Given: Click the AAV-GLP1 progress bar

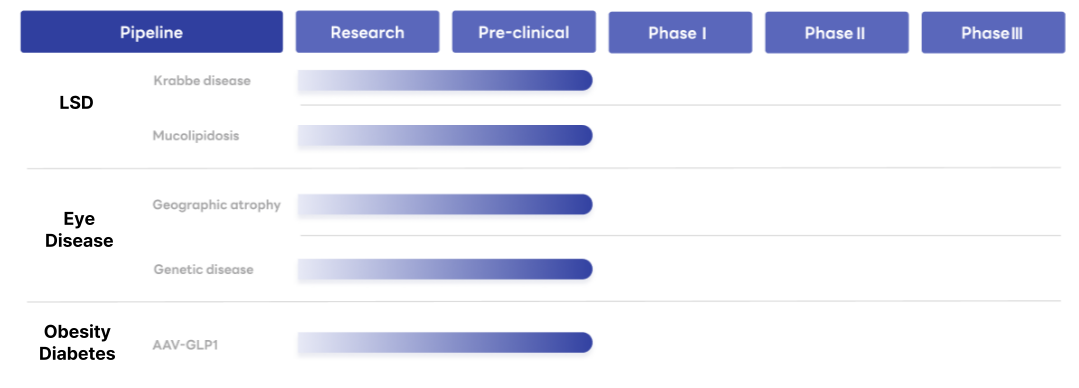Looking at the screenshot, I should 445,343.
